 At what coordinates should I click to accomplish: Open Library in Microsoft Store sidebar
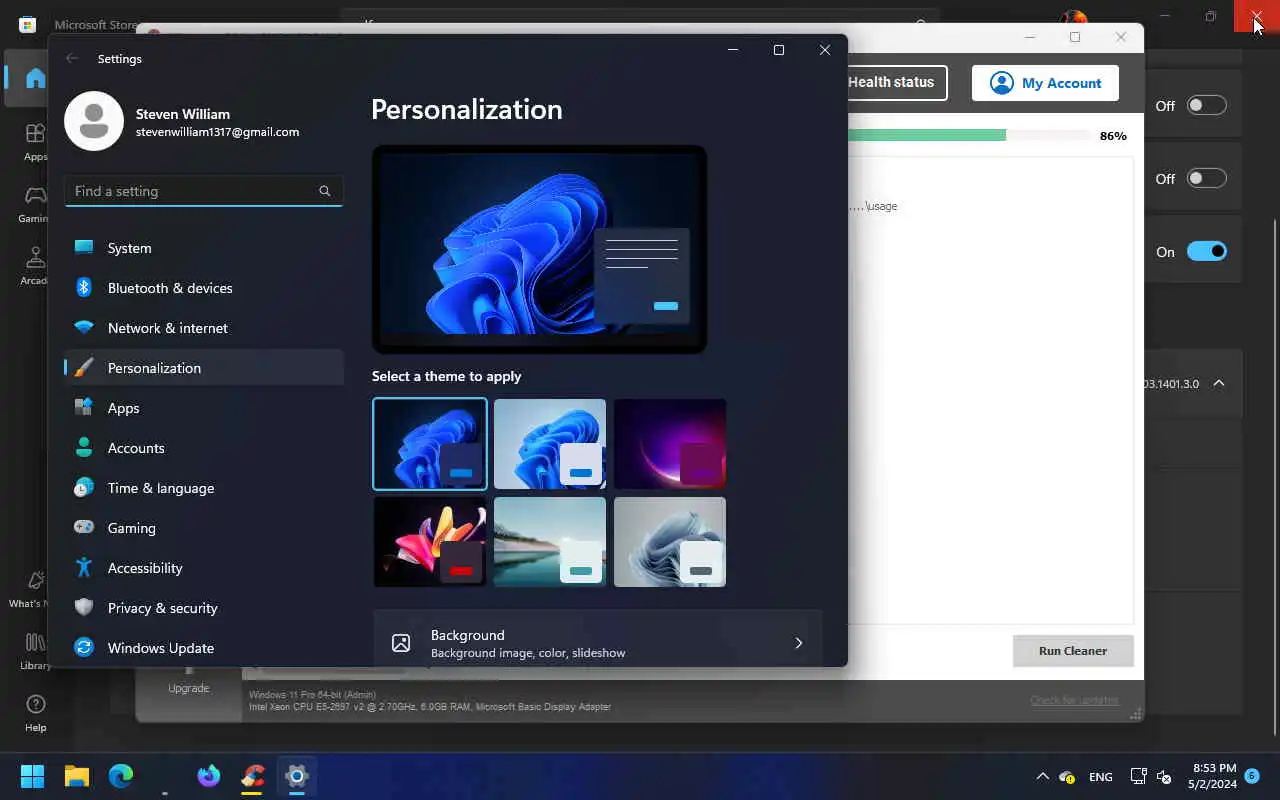[35, 651]
